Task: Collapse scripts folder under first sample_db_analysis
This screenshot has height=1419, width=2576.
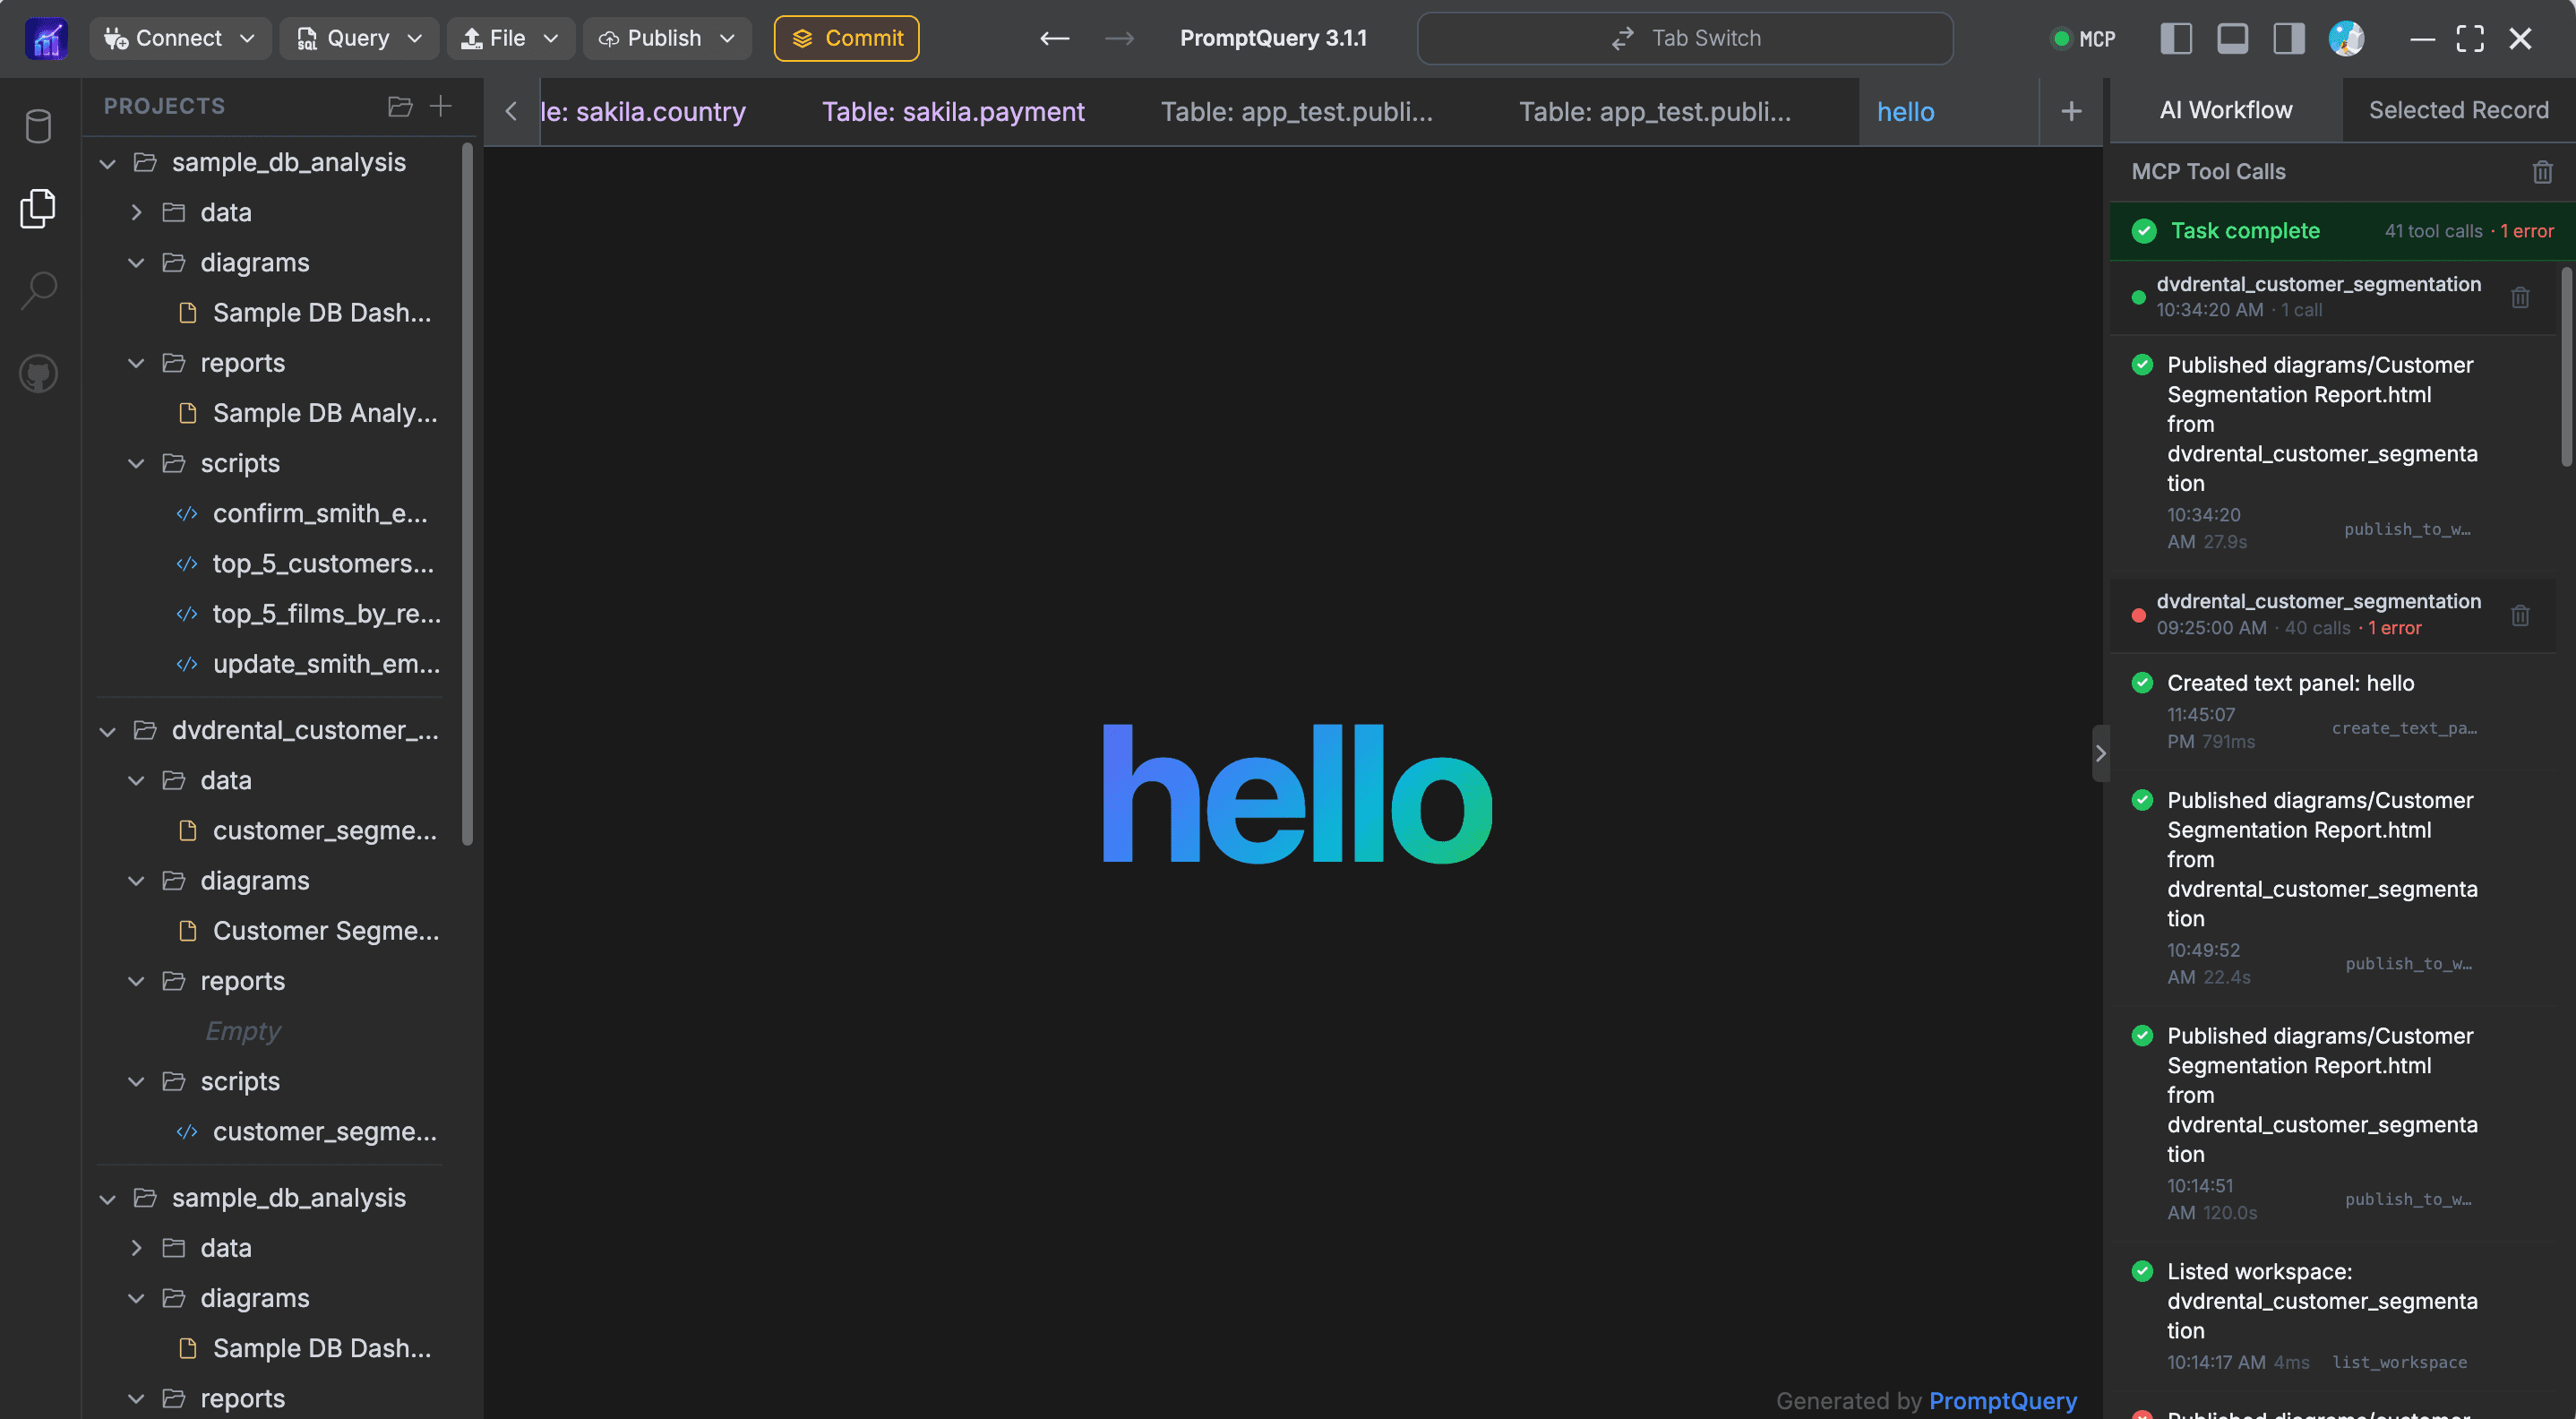Action: (x=136, y=464)
